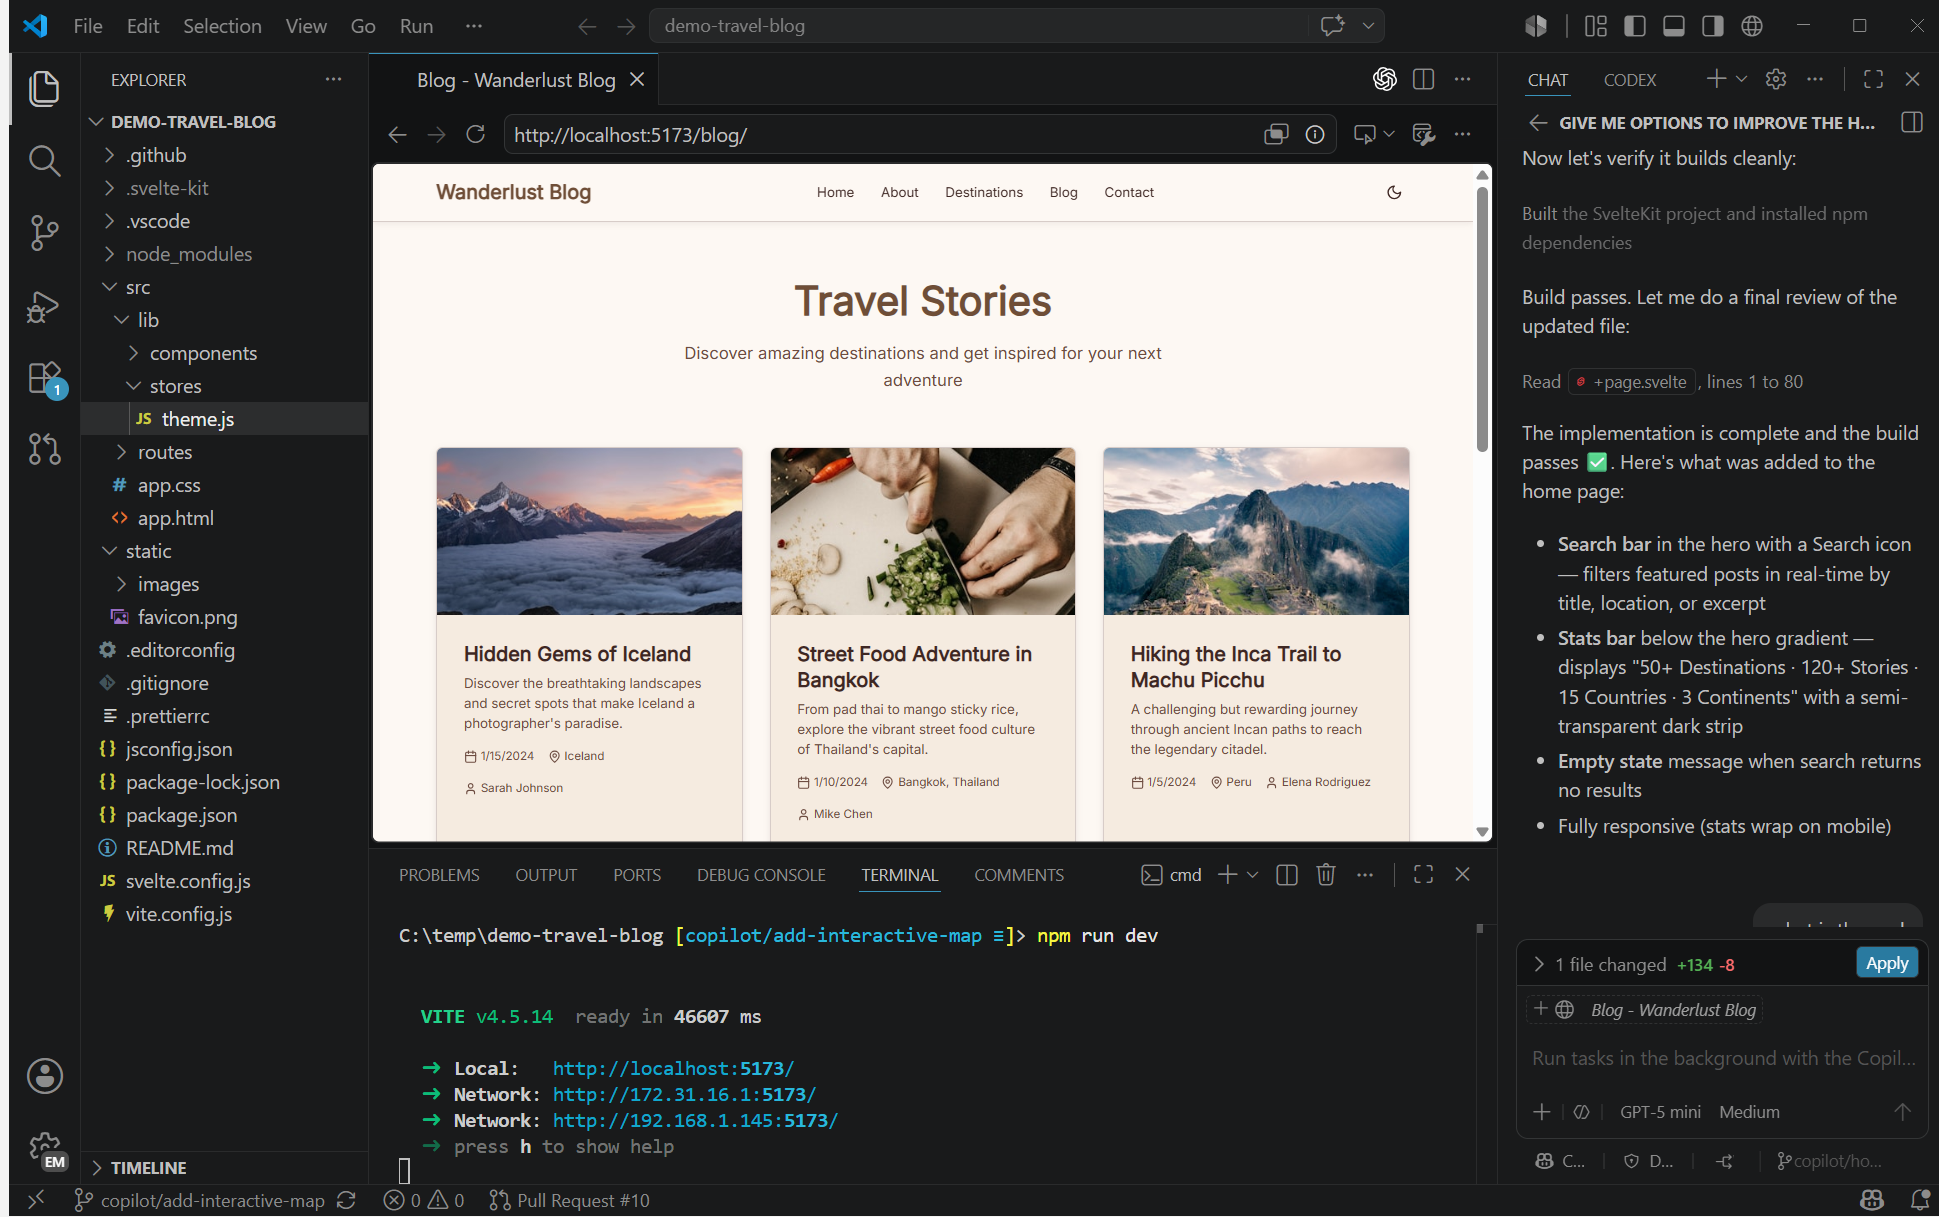Click Apply for the file change

[1887, 963]
